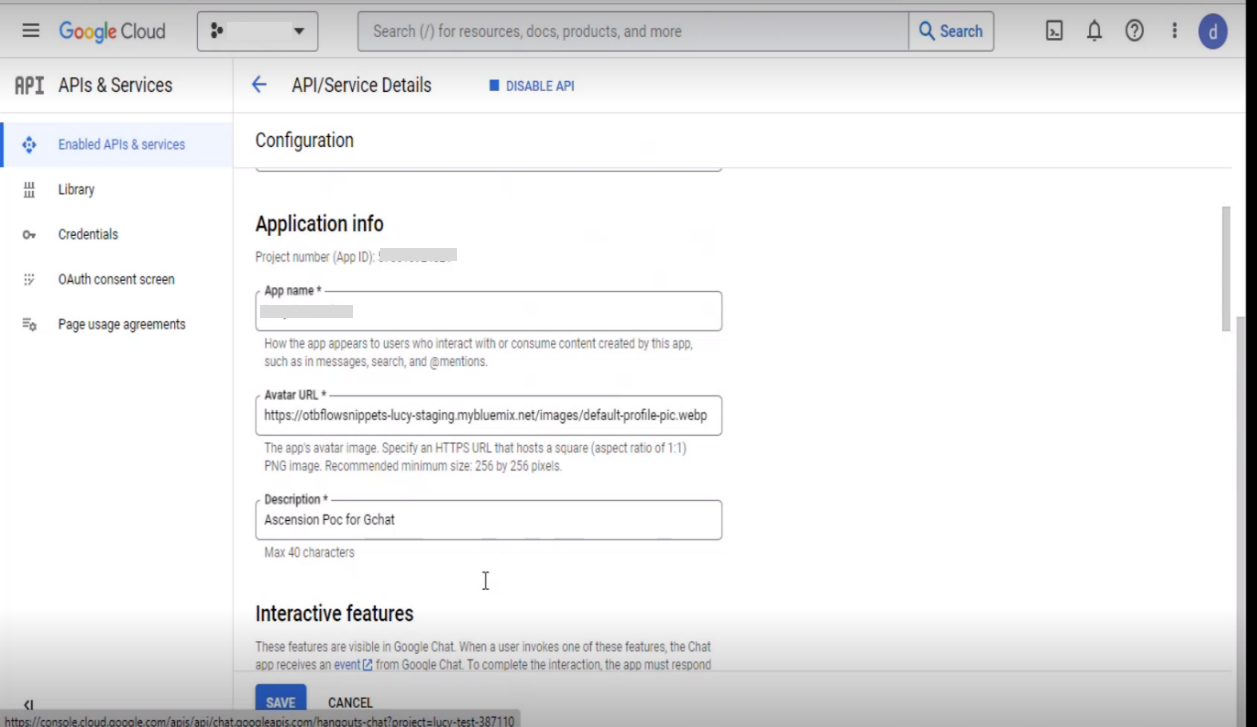Open the three-dot settings menu
The width and height of the screenshot is (1257, 727).
click(x=1174, y=31)
